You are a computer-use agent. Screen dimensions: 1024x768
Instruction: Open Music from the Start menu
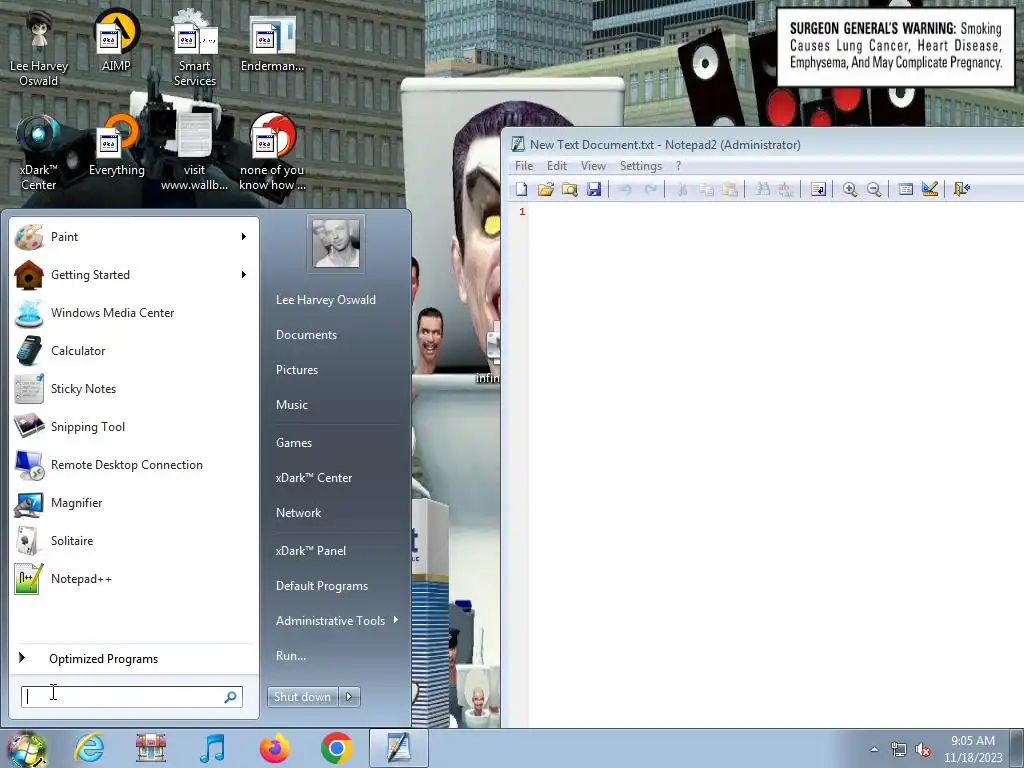(292, 405)
